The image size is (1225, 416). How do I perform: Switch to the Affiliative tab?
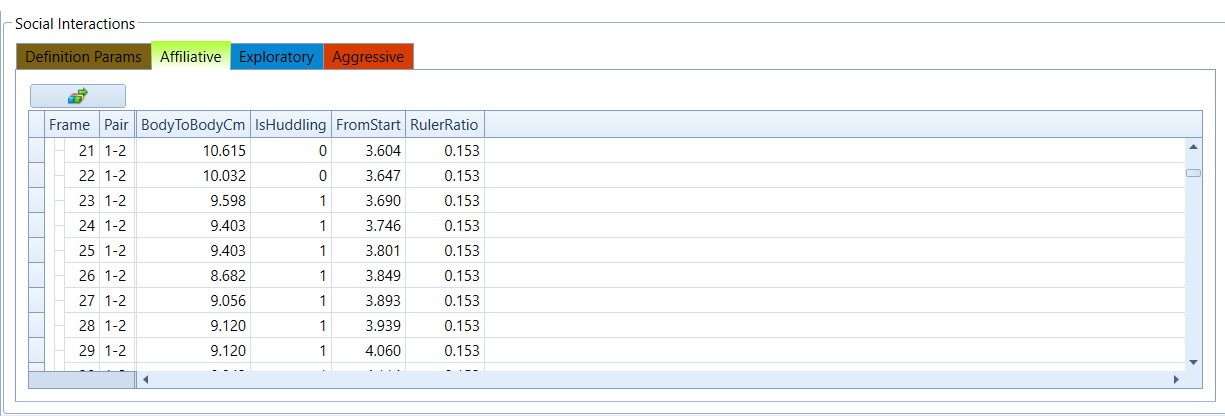point(190,57)
